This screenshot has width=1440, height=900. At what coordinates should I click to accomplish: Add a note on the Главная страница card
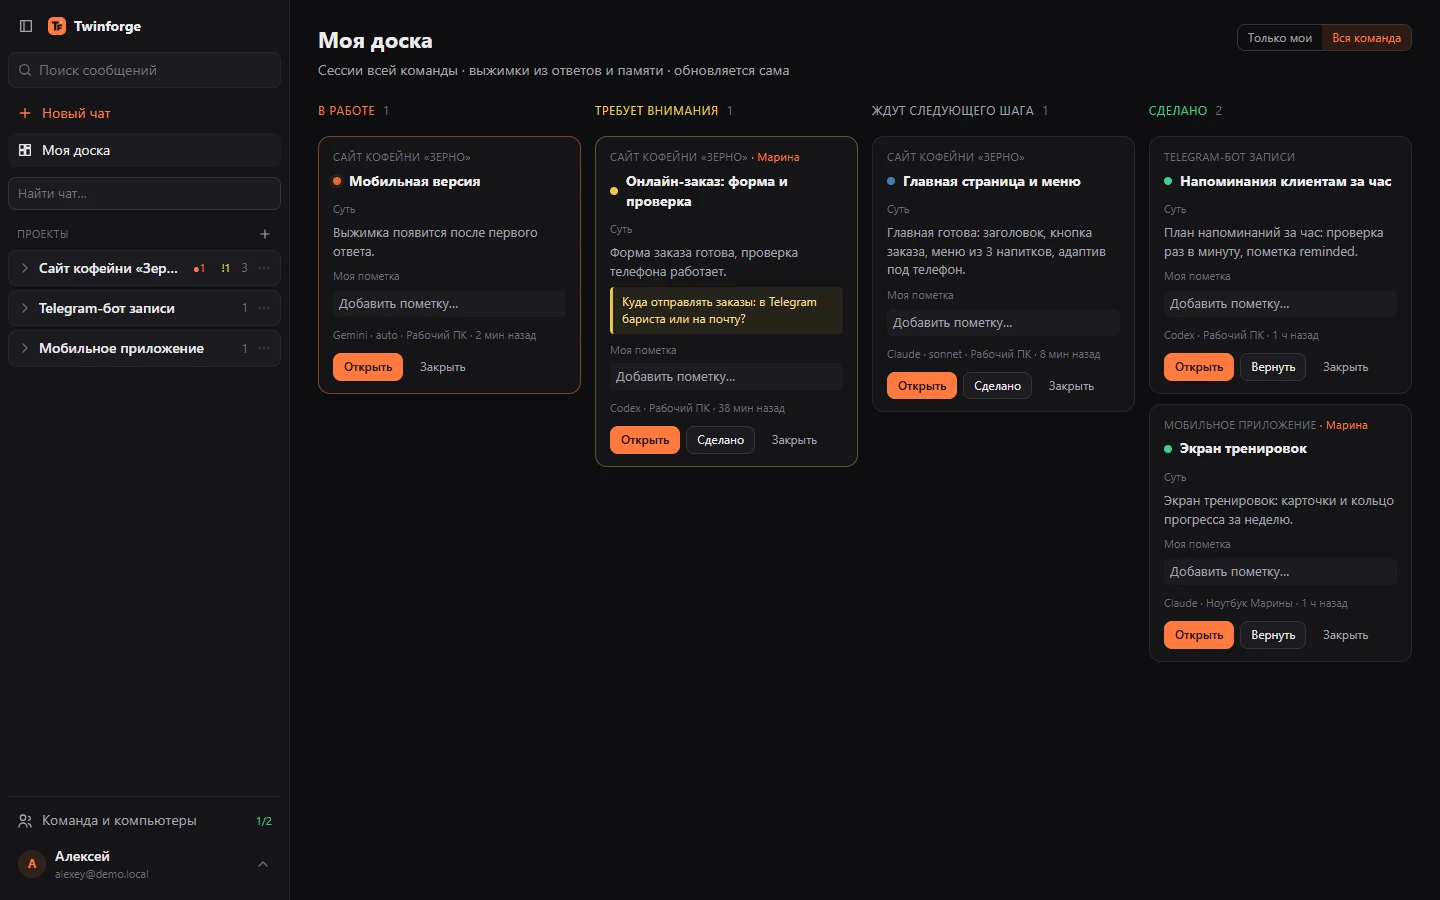pos(1003,323)
